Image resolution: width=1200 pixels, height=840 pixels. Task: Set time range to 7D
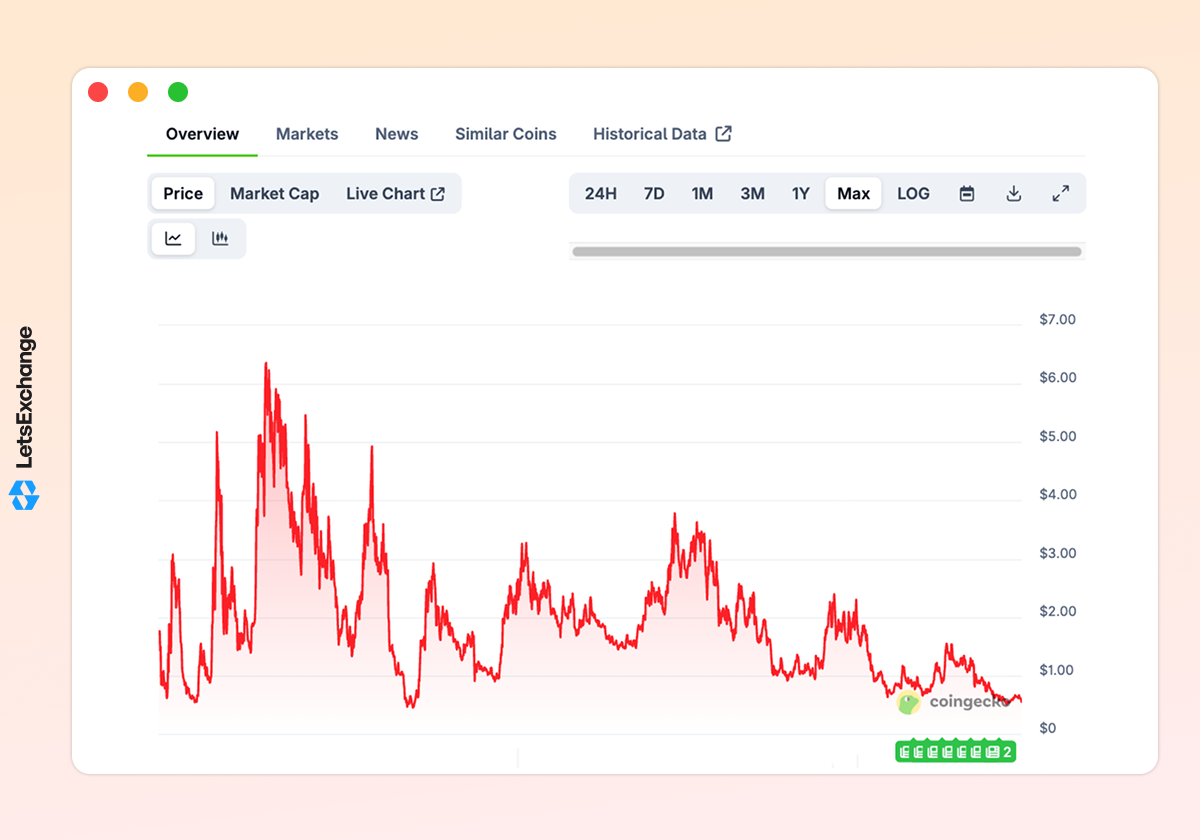click(x=654, y=194)
